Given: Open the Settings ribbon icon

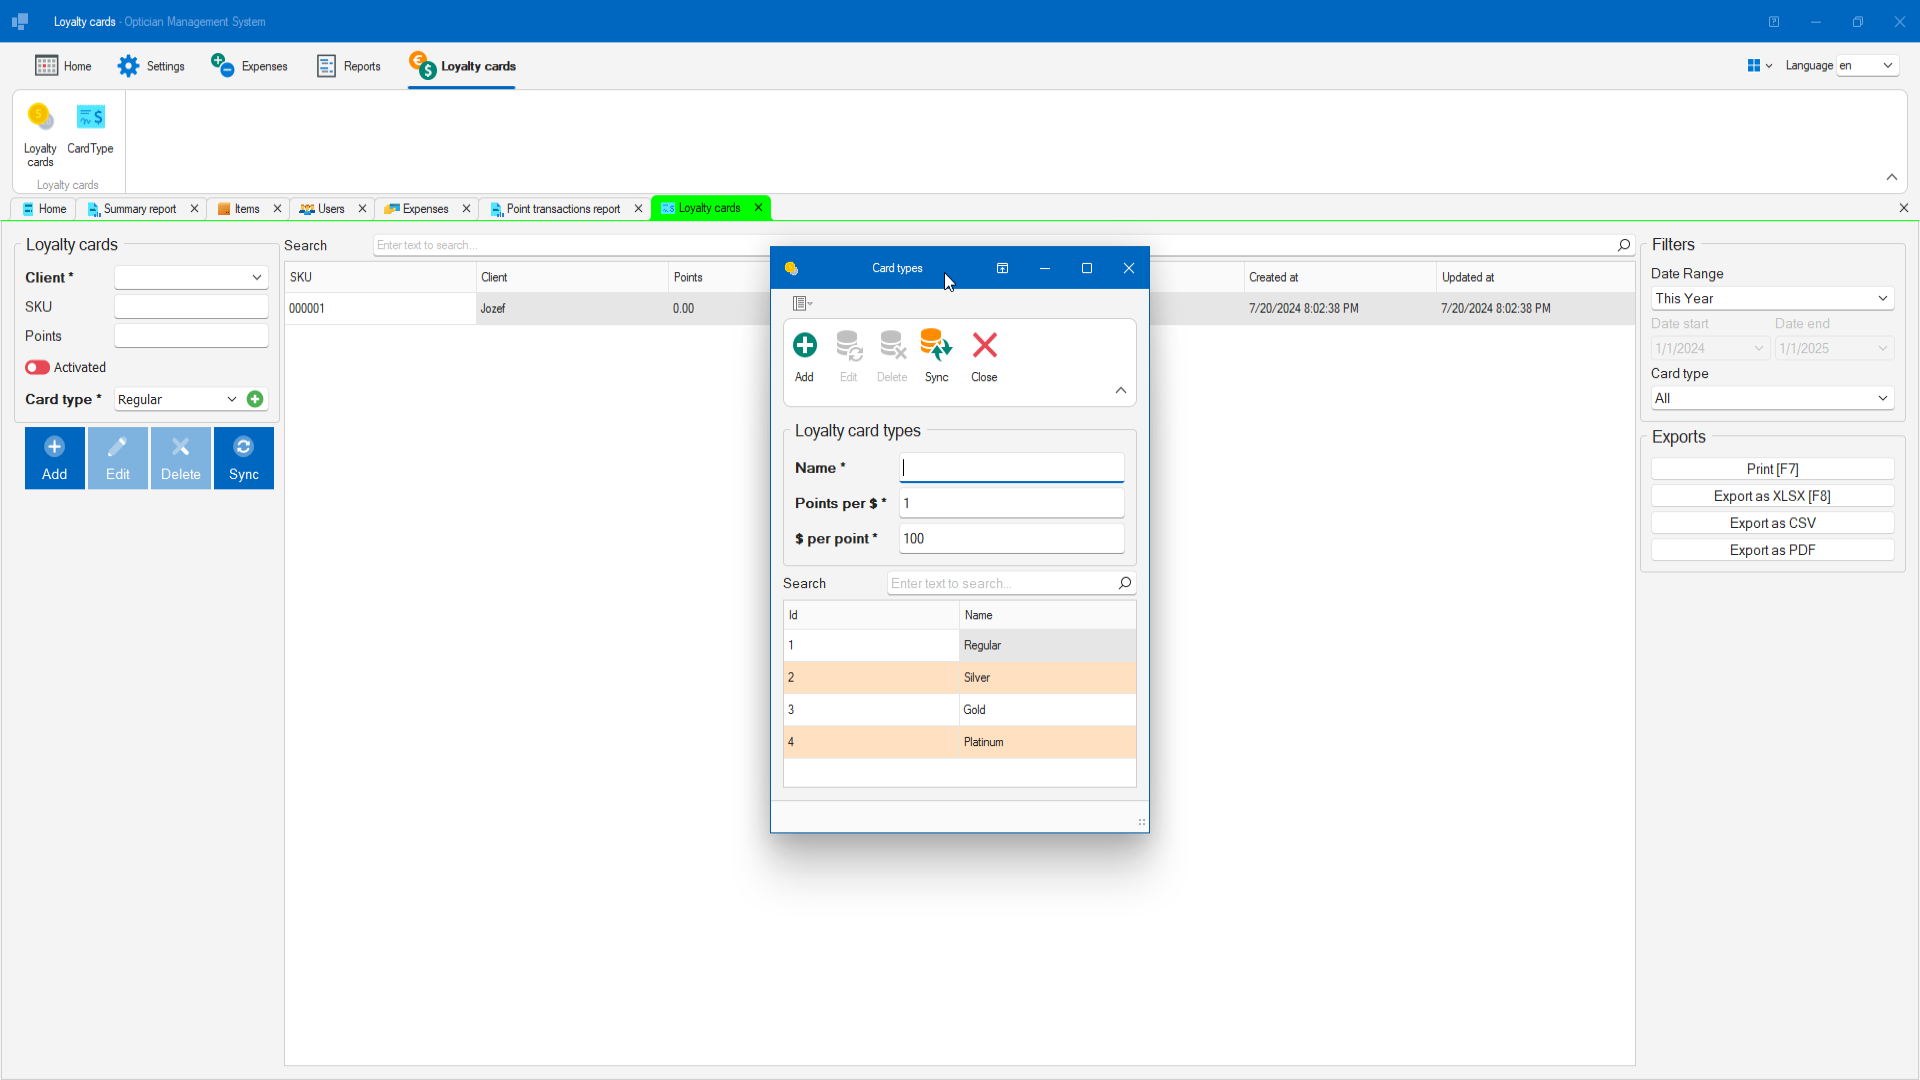Looking at the screenshot, I should point(129,65).
